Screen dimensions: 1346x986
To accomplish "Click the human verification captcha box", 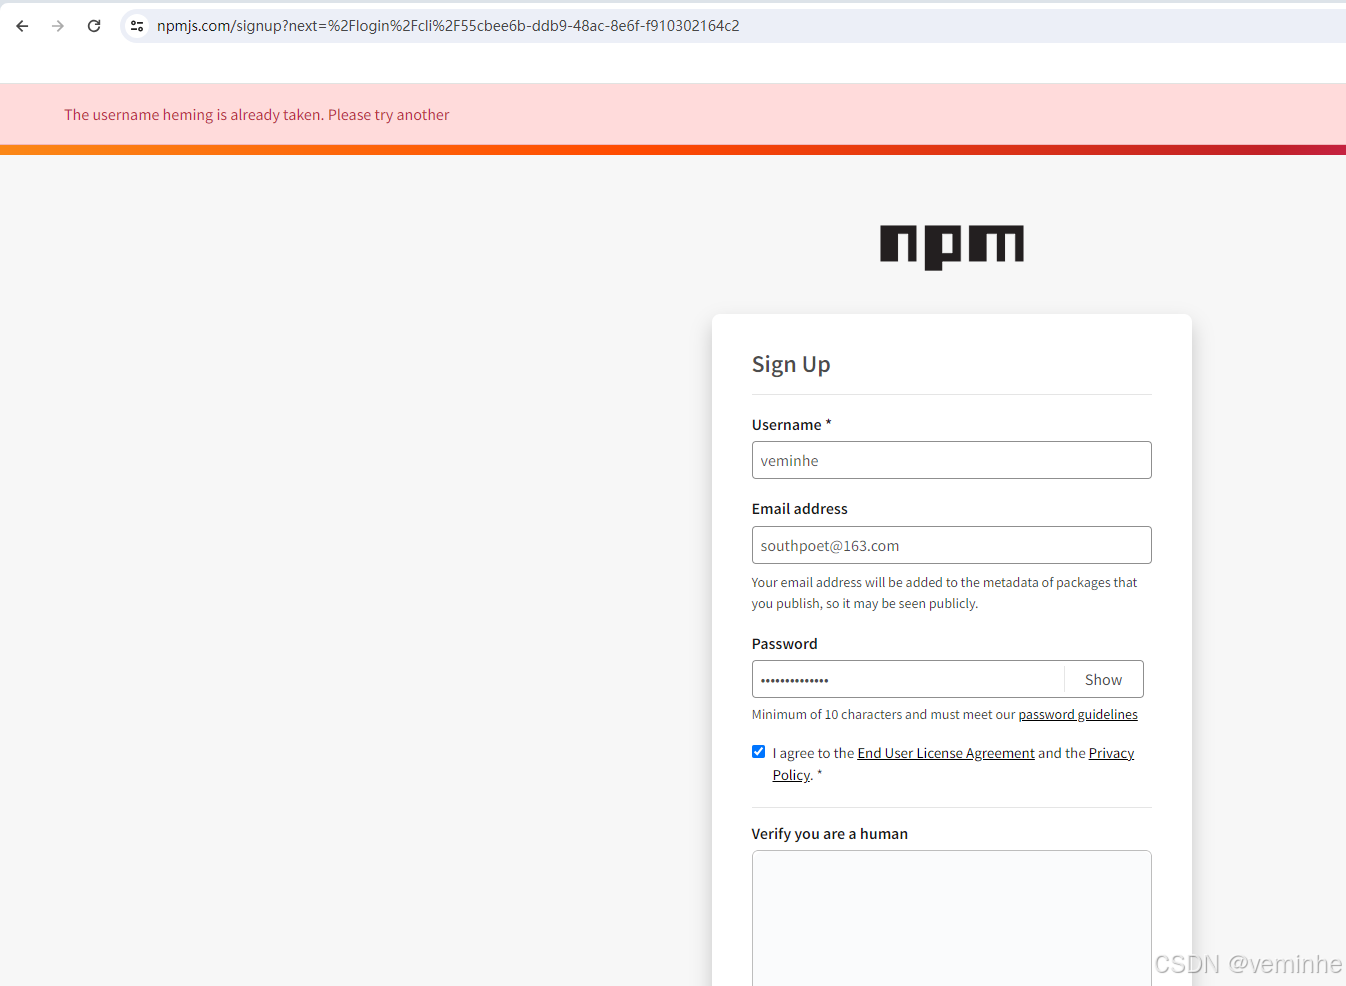I will pos(951,917).
